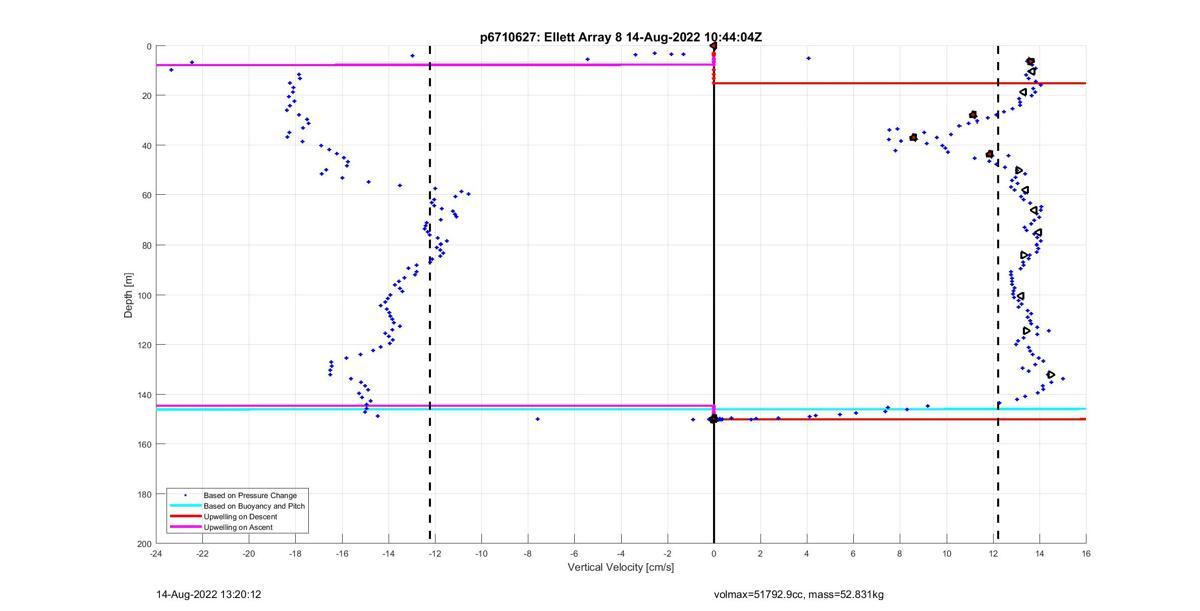Viewport: 1200px width, 611px height.
Task: Click x-axis tick label 0
Action: [x=714, y=553]
